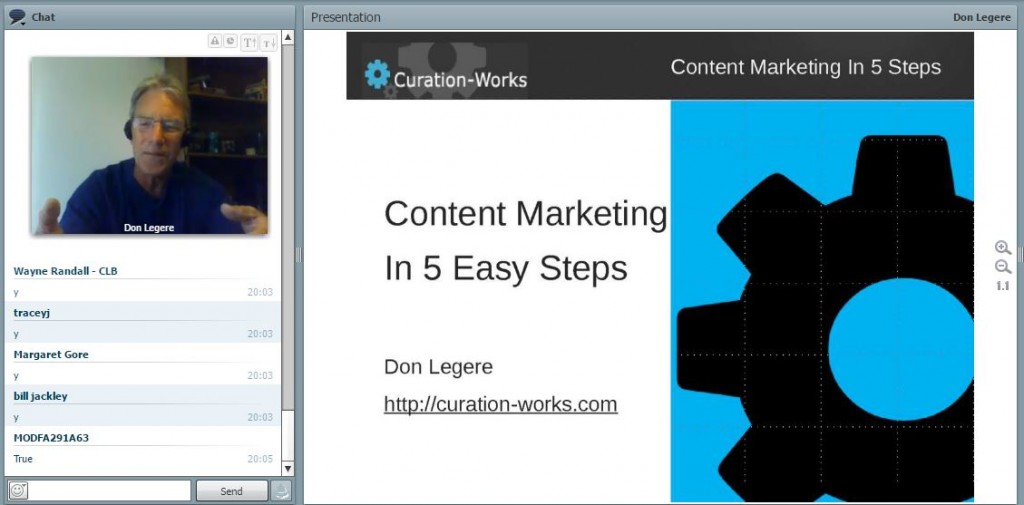Open the curation-works.com link on slide

tap(500, 405)
